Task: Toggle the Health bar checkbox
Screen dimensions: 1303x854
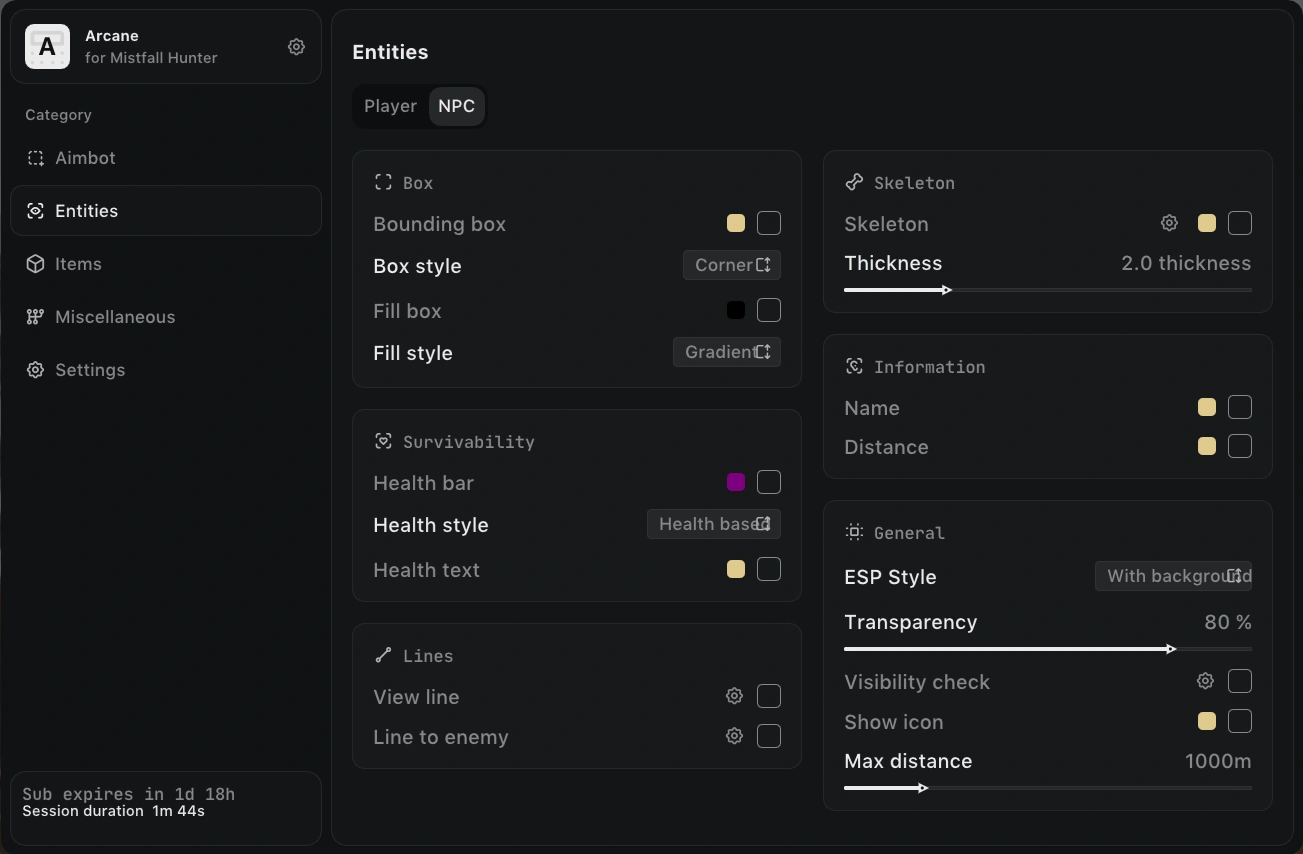Action: 769,482
